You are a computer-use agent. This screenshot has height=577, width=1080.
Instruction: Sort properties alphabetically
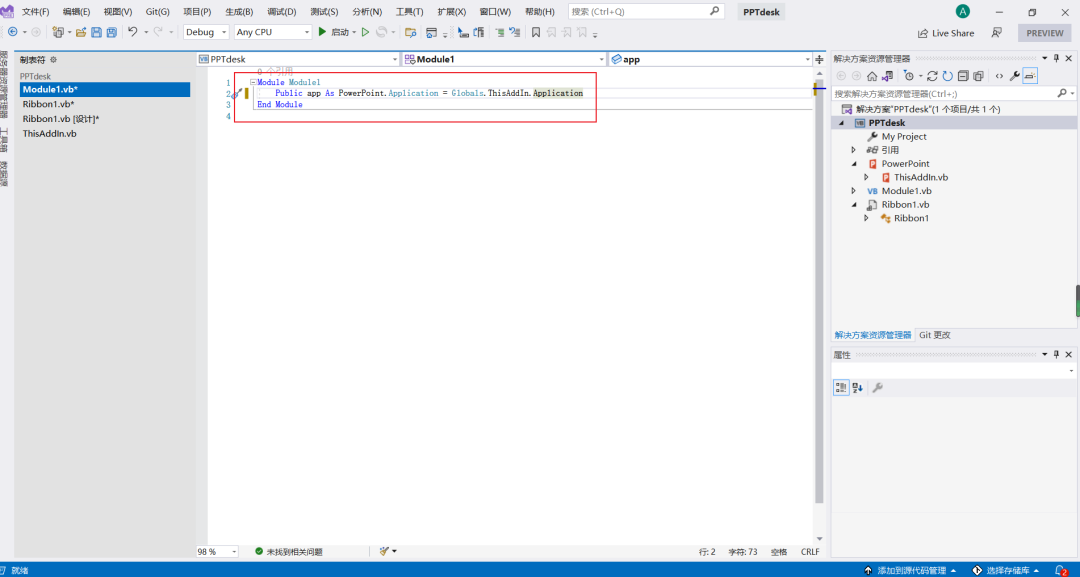pyautogui.click(x=858, y=388)
